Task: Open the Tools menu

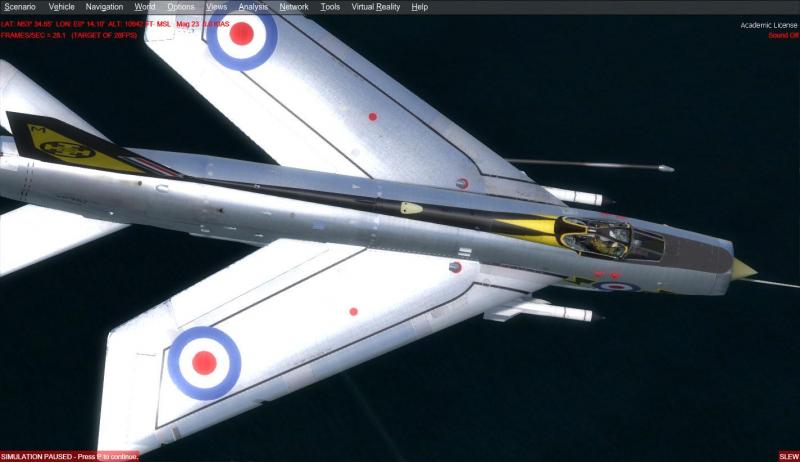Action: click(x=330, y=7)
